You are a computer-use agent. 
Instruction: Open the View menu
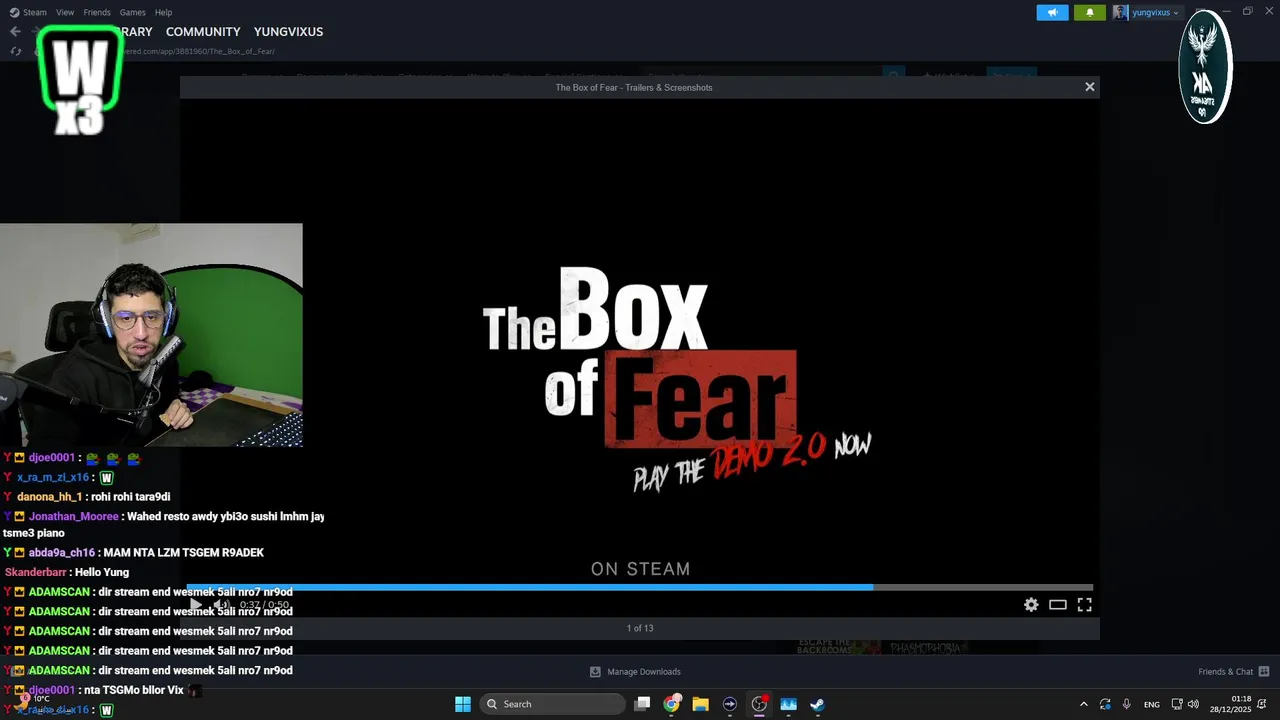[x=65, y=12]
